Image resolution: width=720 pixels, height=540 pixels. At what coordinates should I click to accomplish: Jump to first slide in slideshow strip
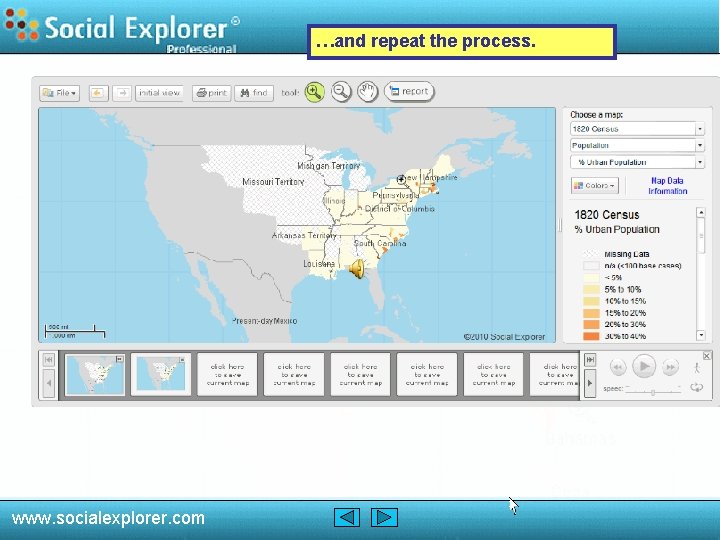[49, 360]
